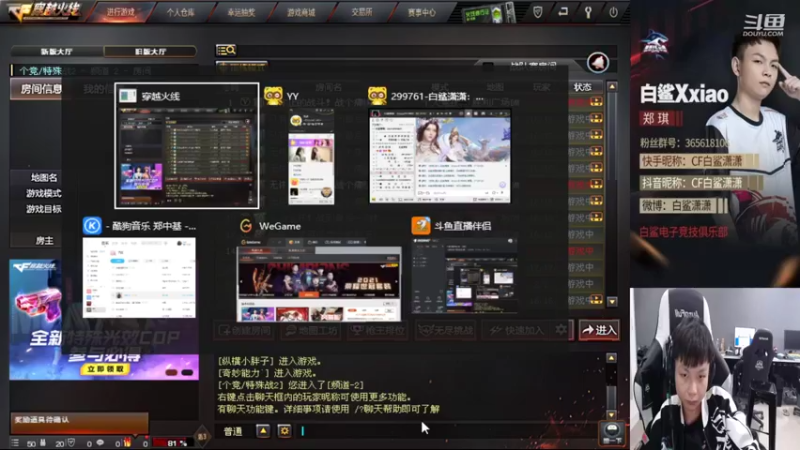Open the 幸运抽奖 tab
800x450 pixels.
click(x=241, y=12)
